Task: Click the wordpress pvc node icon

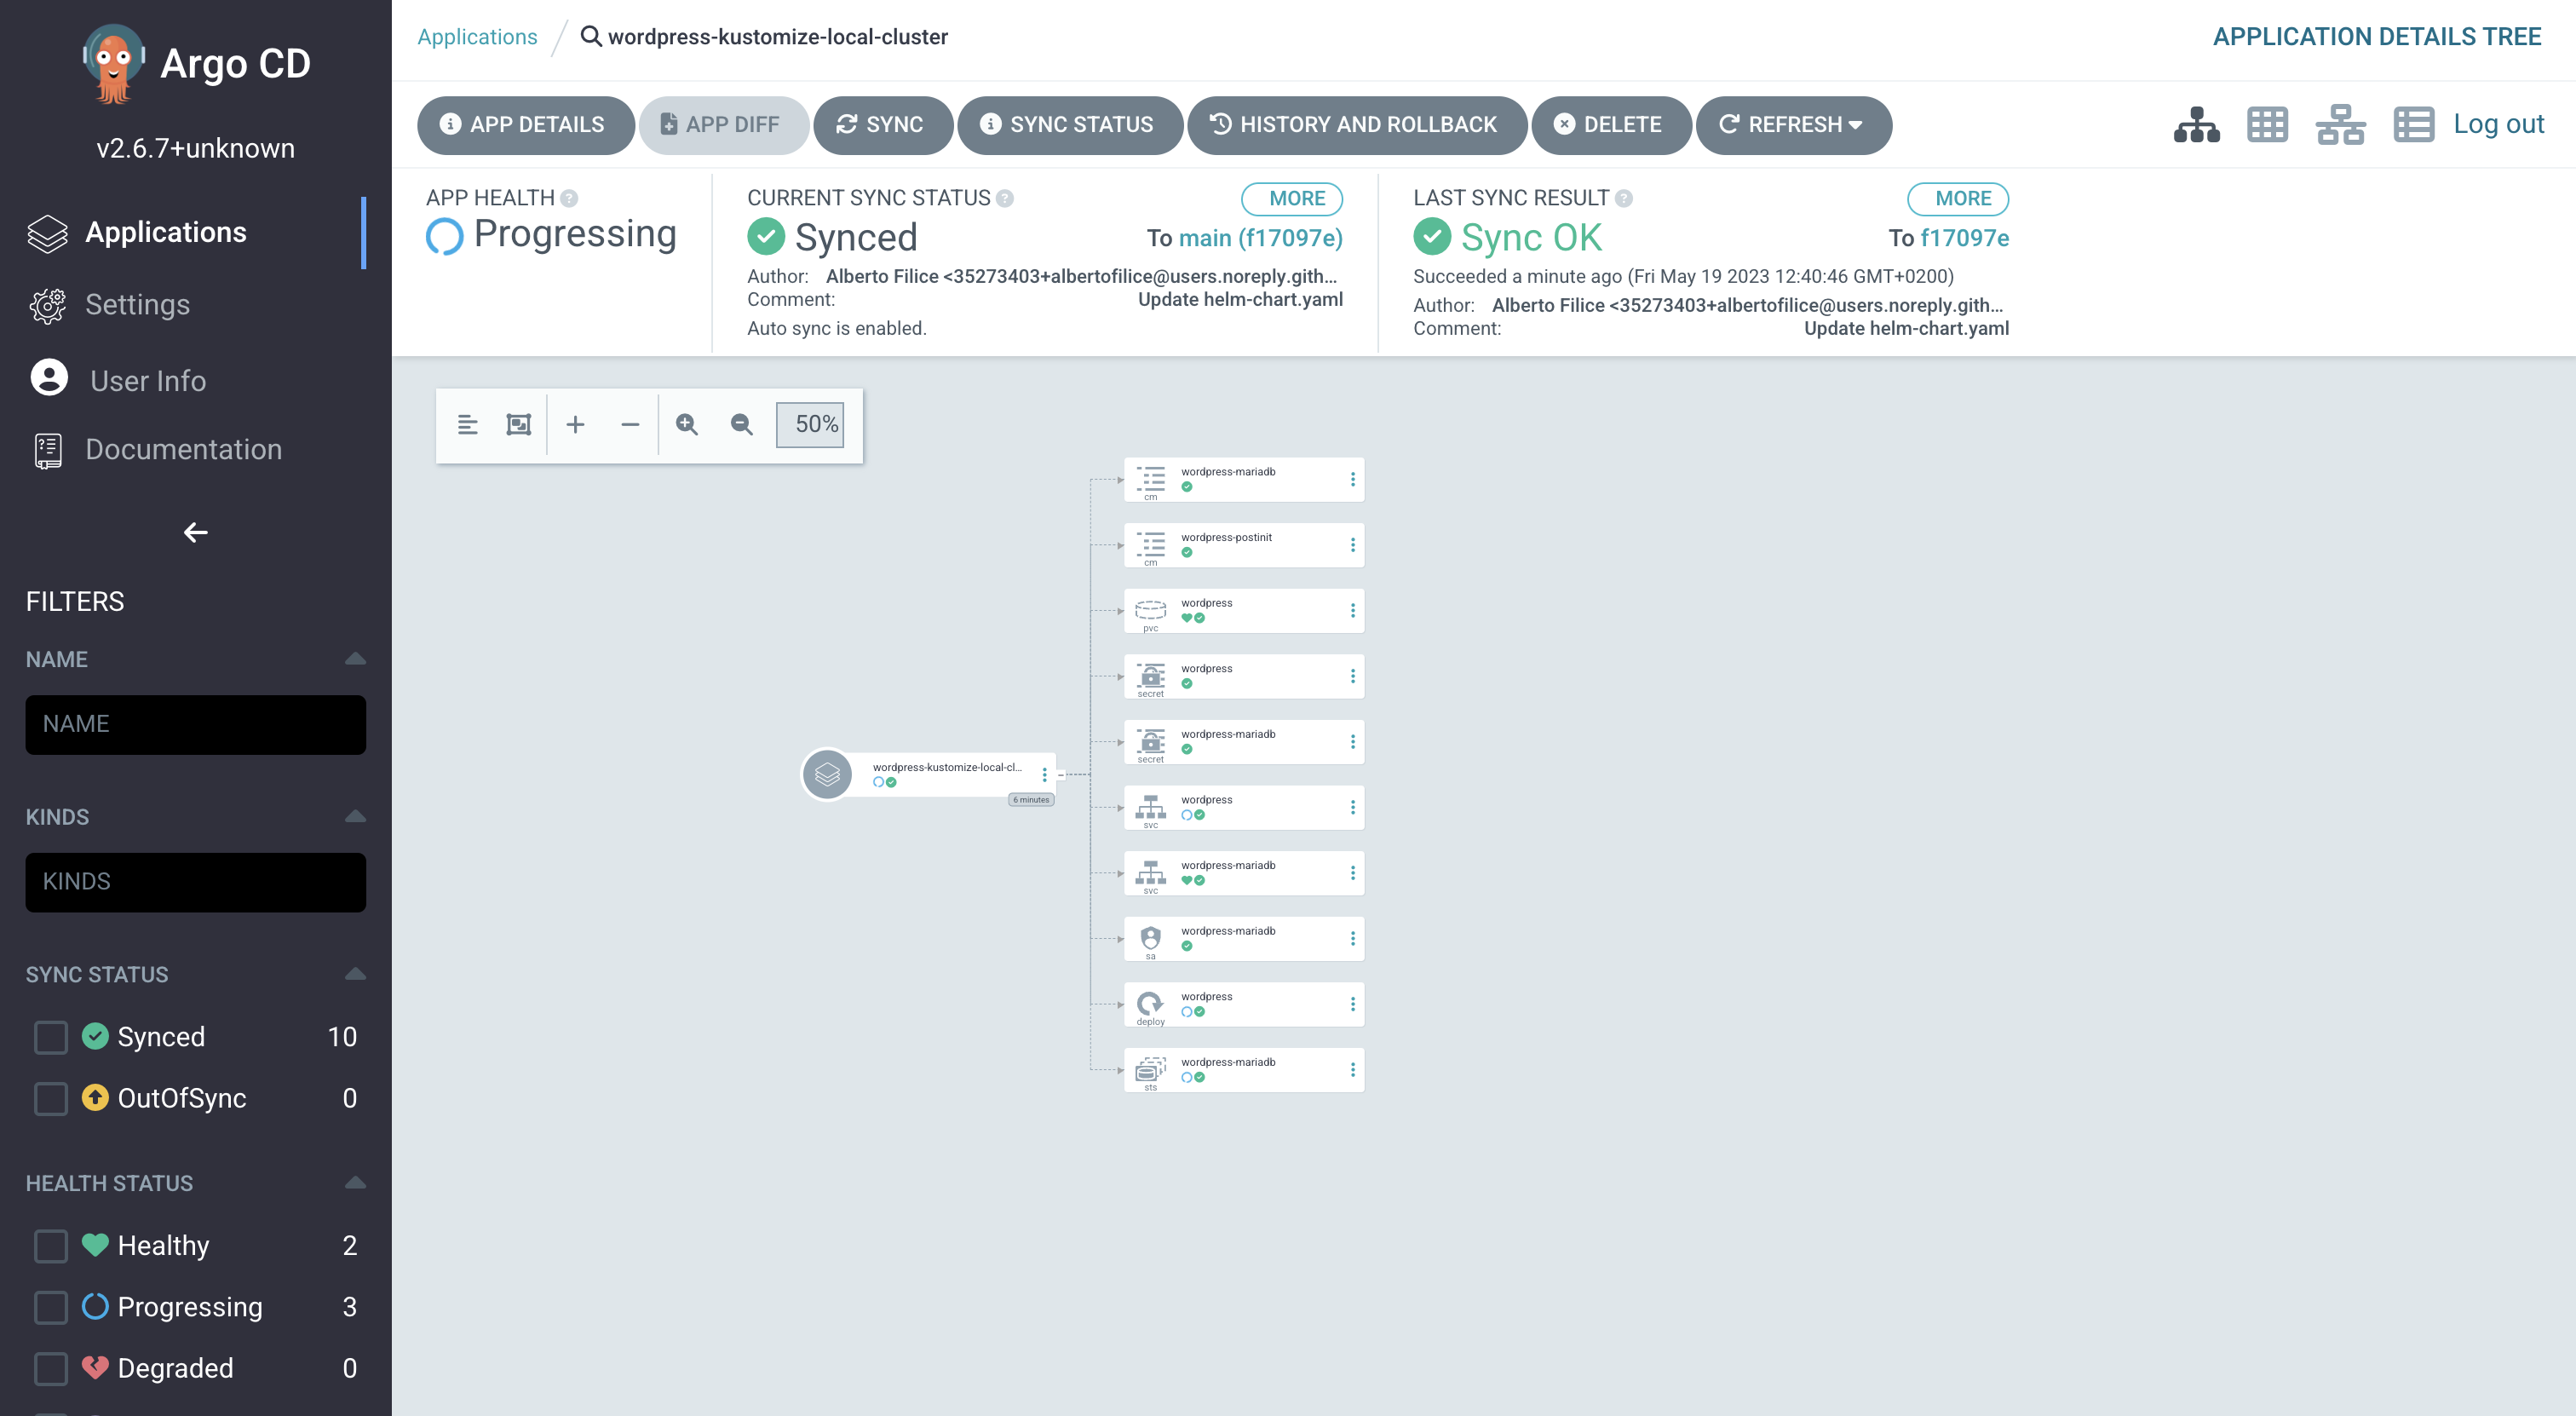Action: [1150, 609]
